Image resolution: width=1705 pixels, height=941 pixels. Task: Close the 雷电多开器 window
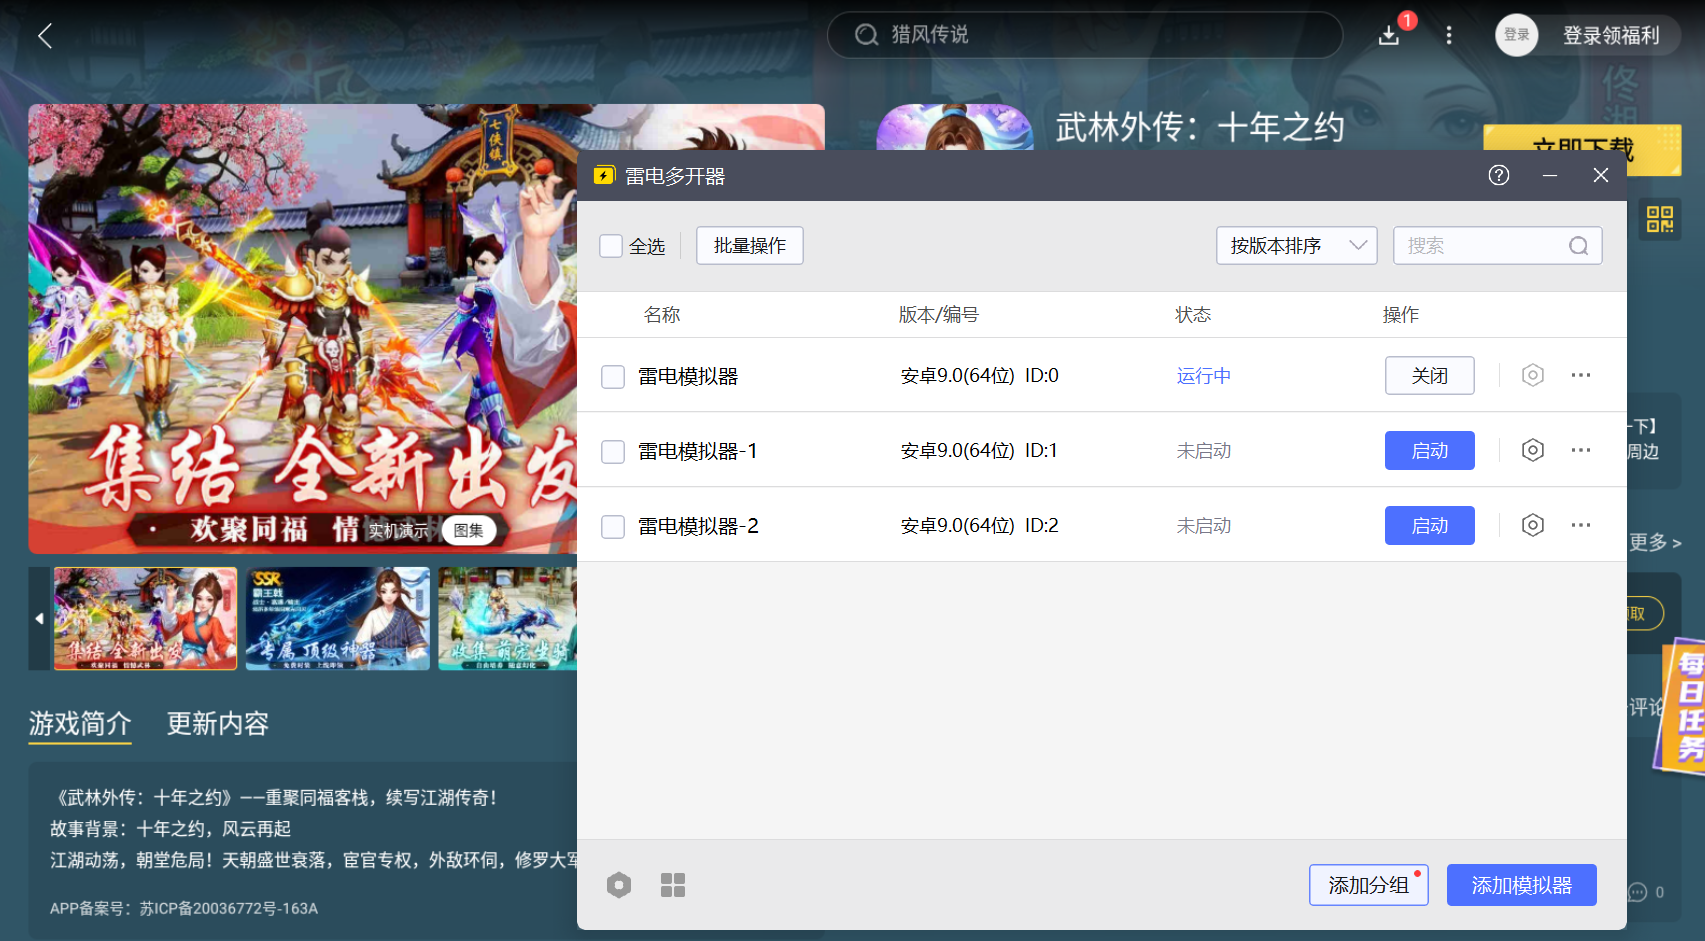[1600, 175]
